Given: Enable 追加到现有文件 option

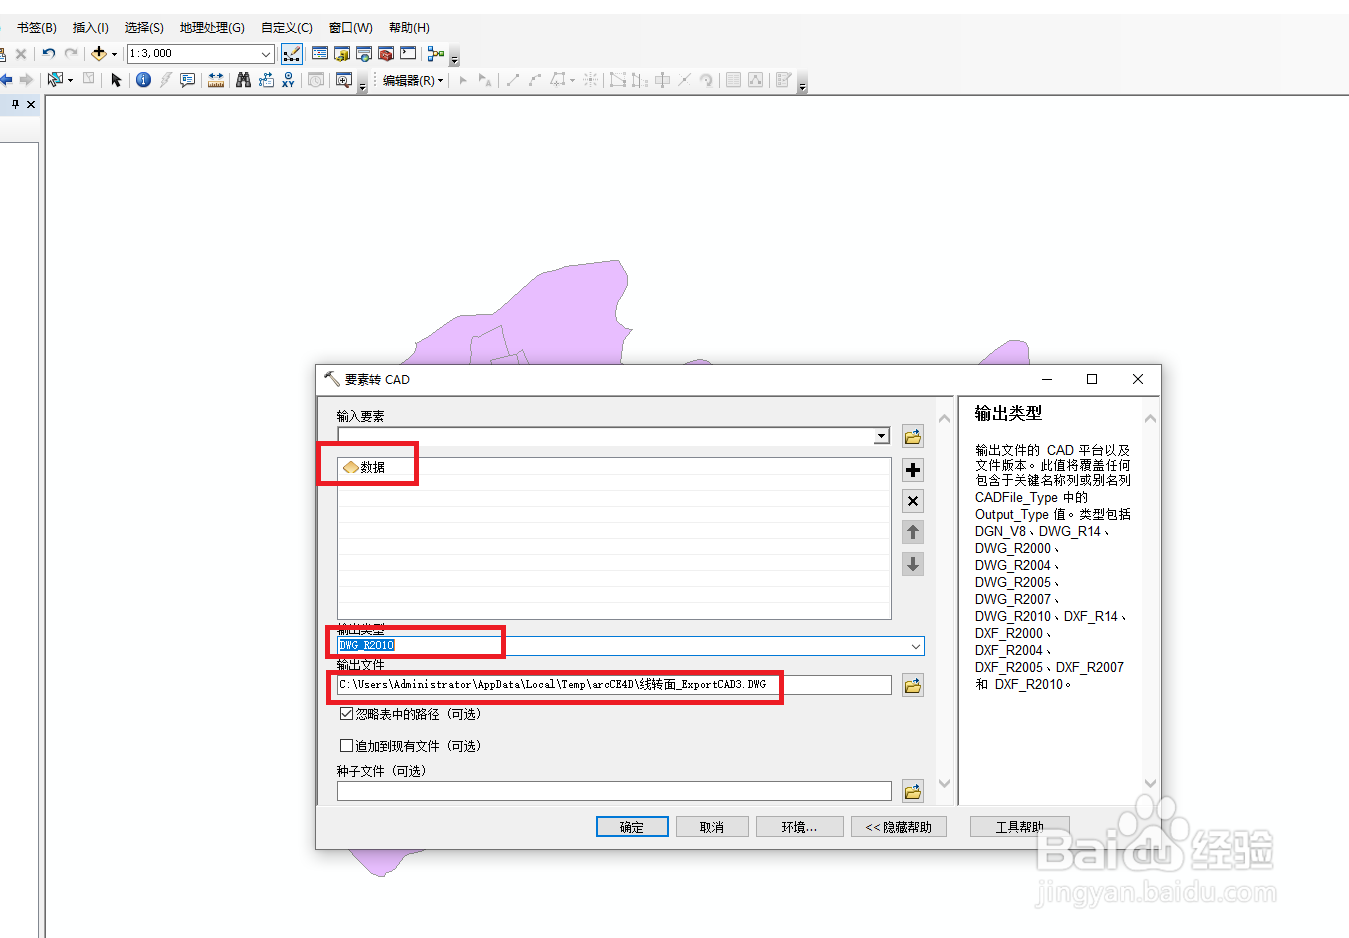Looking at the screenshot, I should click(x=345, y=745).
